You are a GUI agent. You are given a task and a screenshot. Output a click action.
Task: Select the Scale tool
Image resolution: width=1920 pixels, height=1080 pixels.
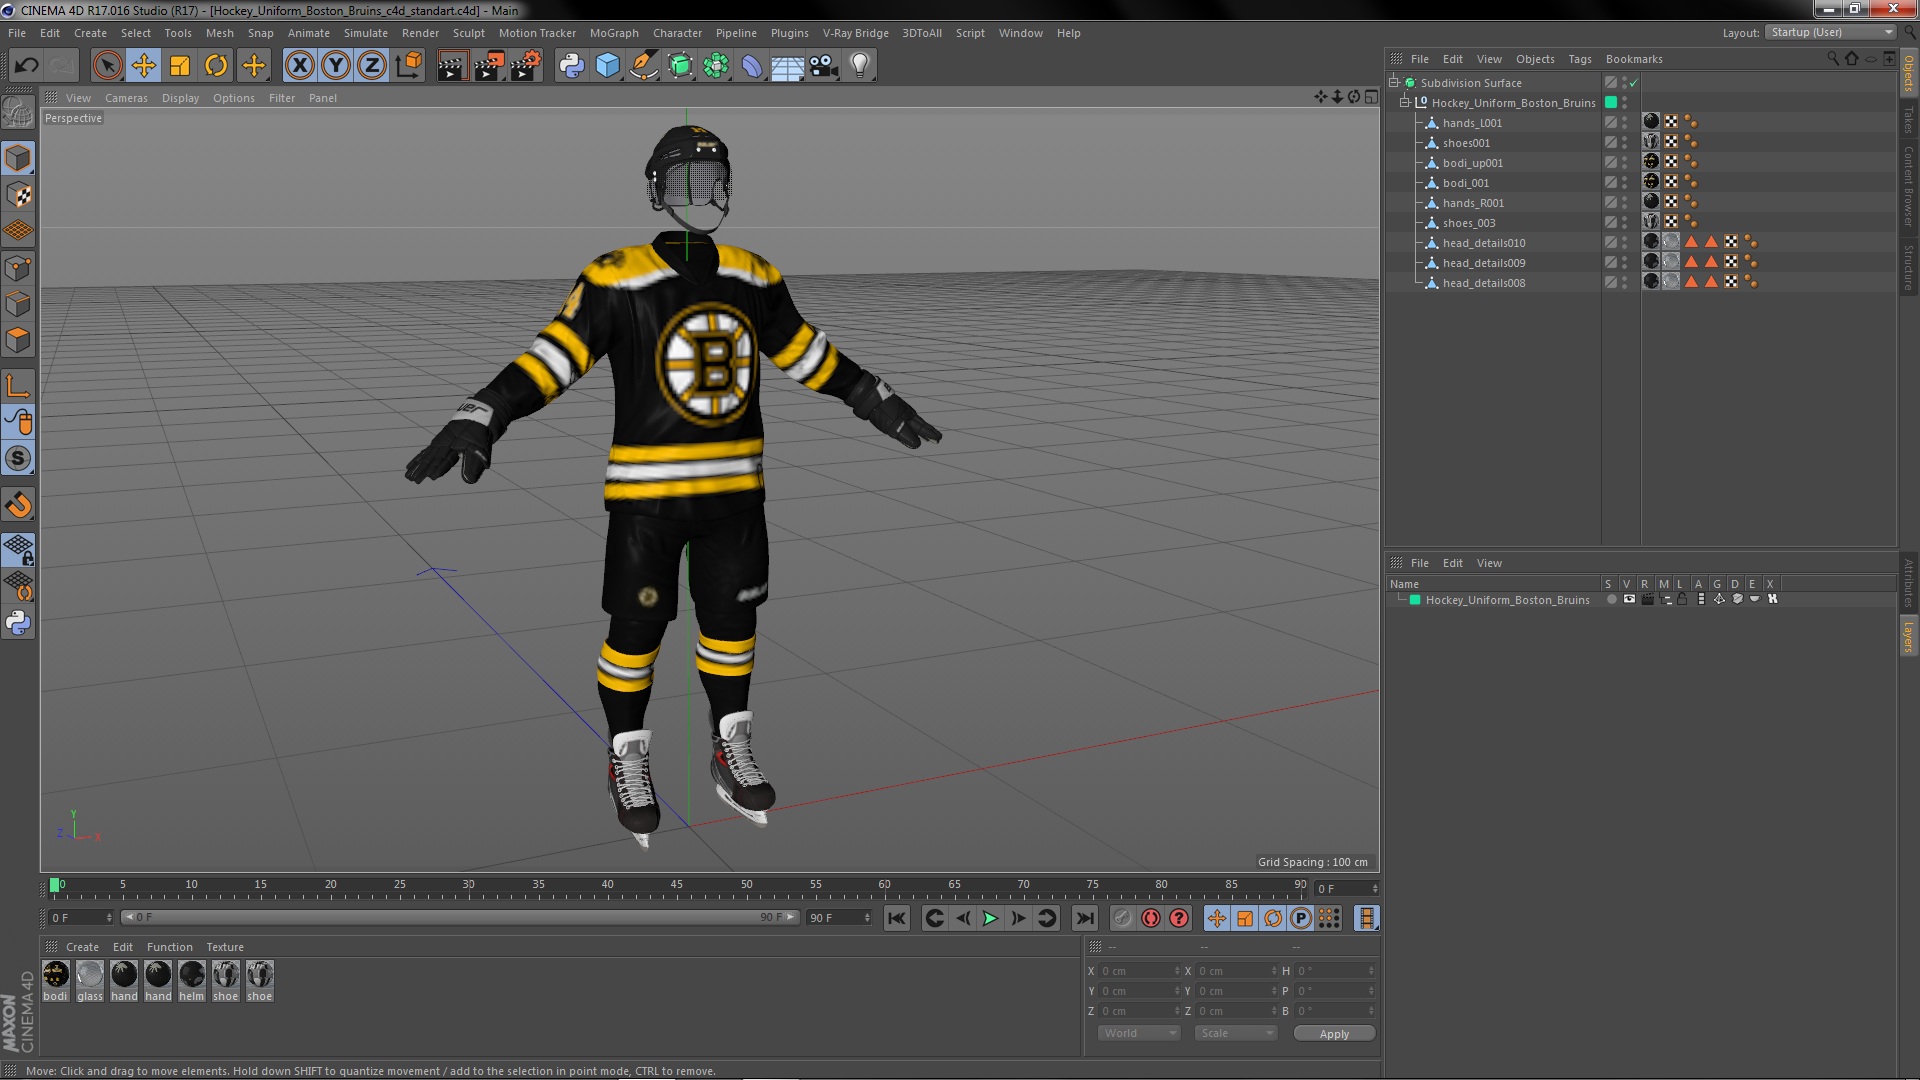pyautogui.click(x=180, y=66)
